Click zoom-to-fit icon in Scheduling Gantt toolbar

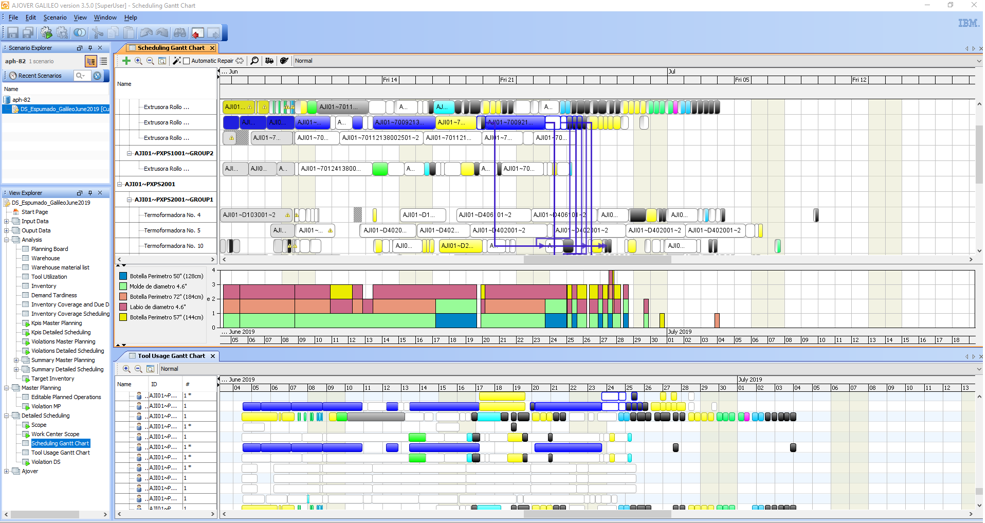[162, 61]
